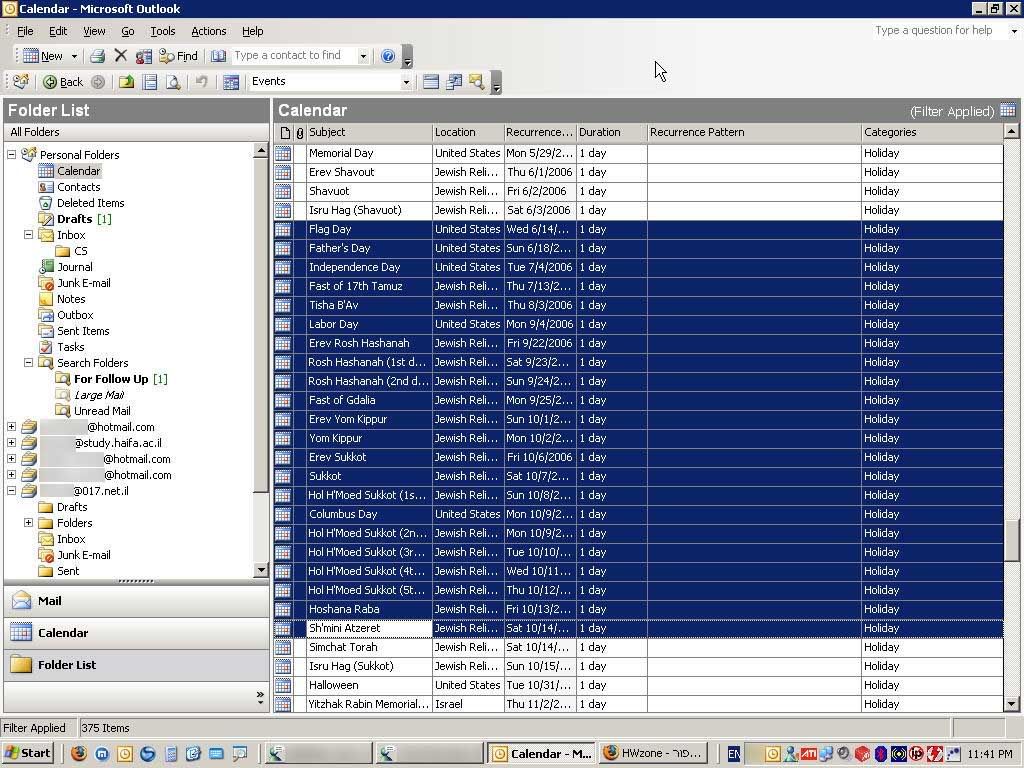Select Deleted Items folder

(90, 203)
